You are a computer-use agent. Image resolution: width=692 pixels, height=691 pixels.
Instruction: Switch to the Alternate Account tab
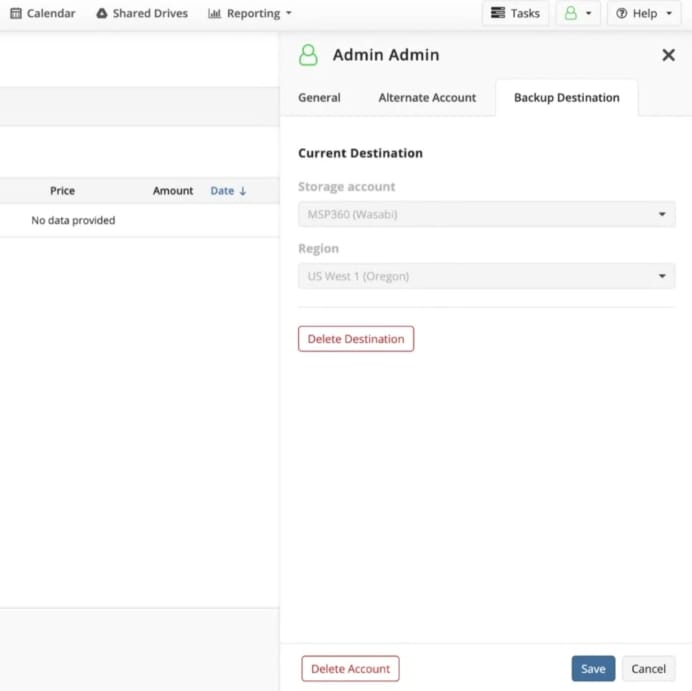(x=427, y=98)
